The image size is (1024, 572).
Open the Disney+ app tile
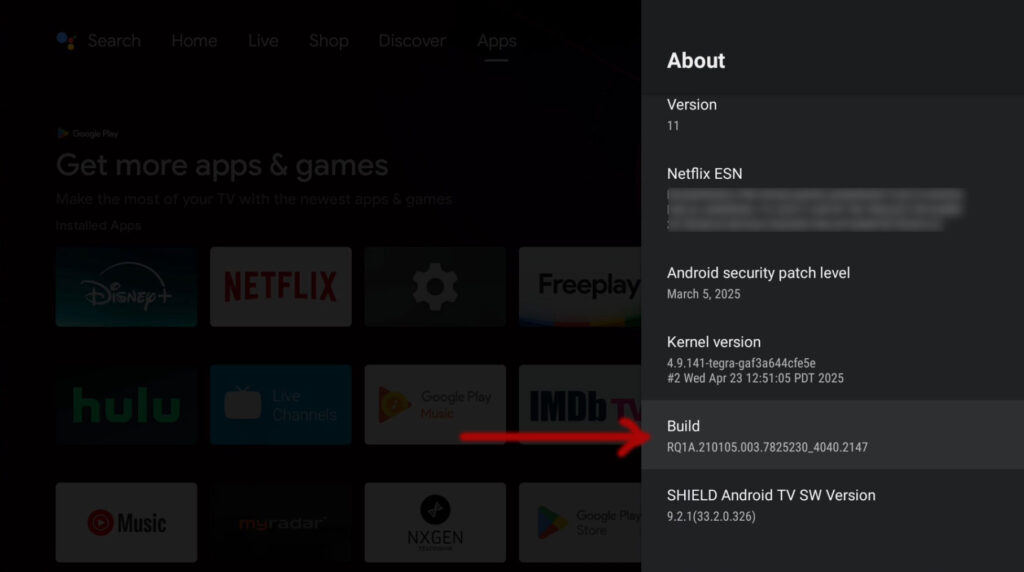[126, 287]
